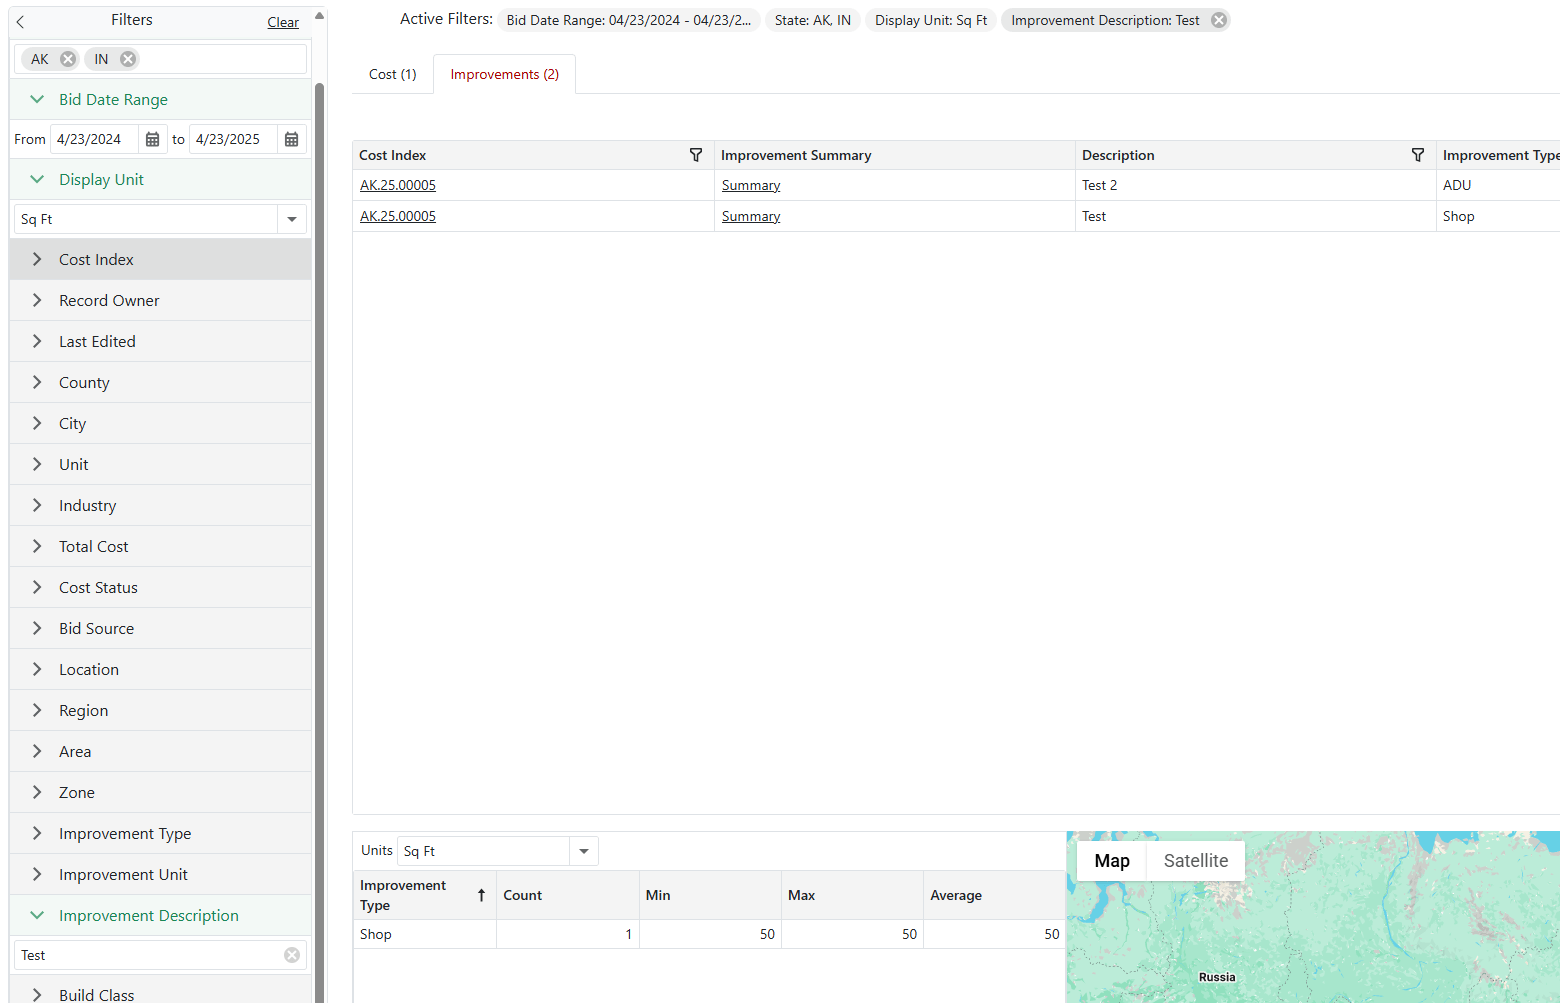
Task: Clear the Test text in description field
Action: click(292, 955)
